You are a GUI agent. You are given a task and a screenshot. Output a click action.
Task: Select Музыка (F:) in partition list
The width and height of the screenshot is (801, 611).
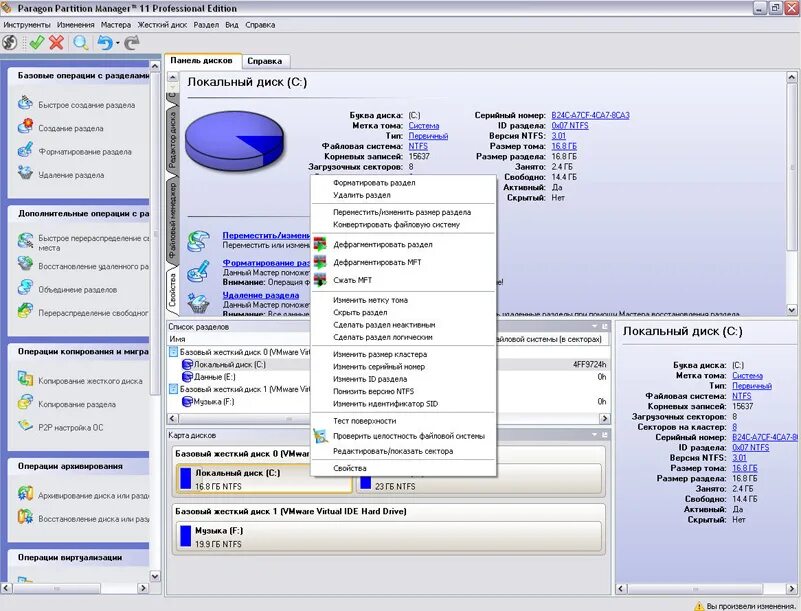(214, 402)
